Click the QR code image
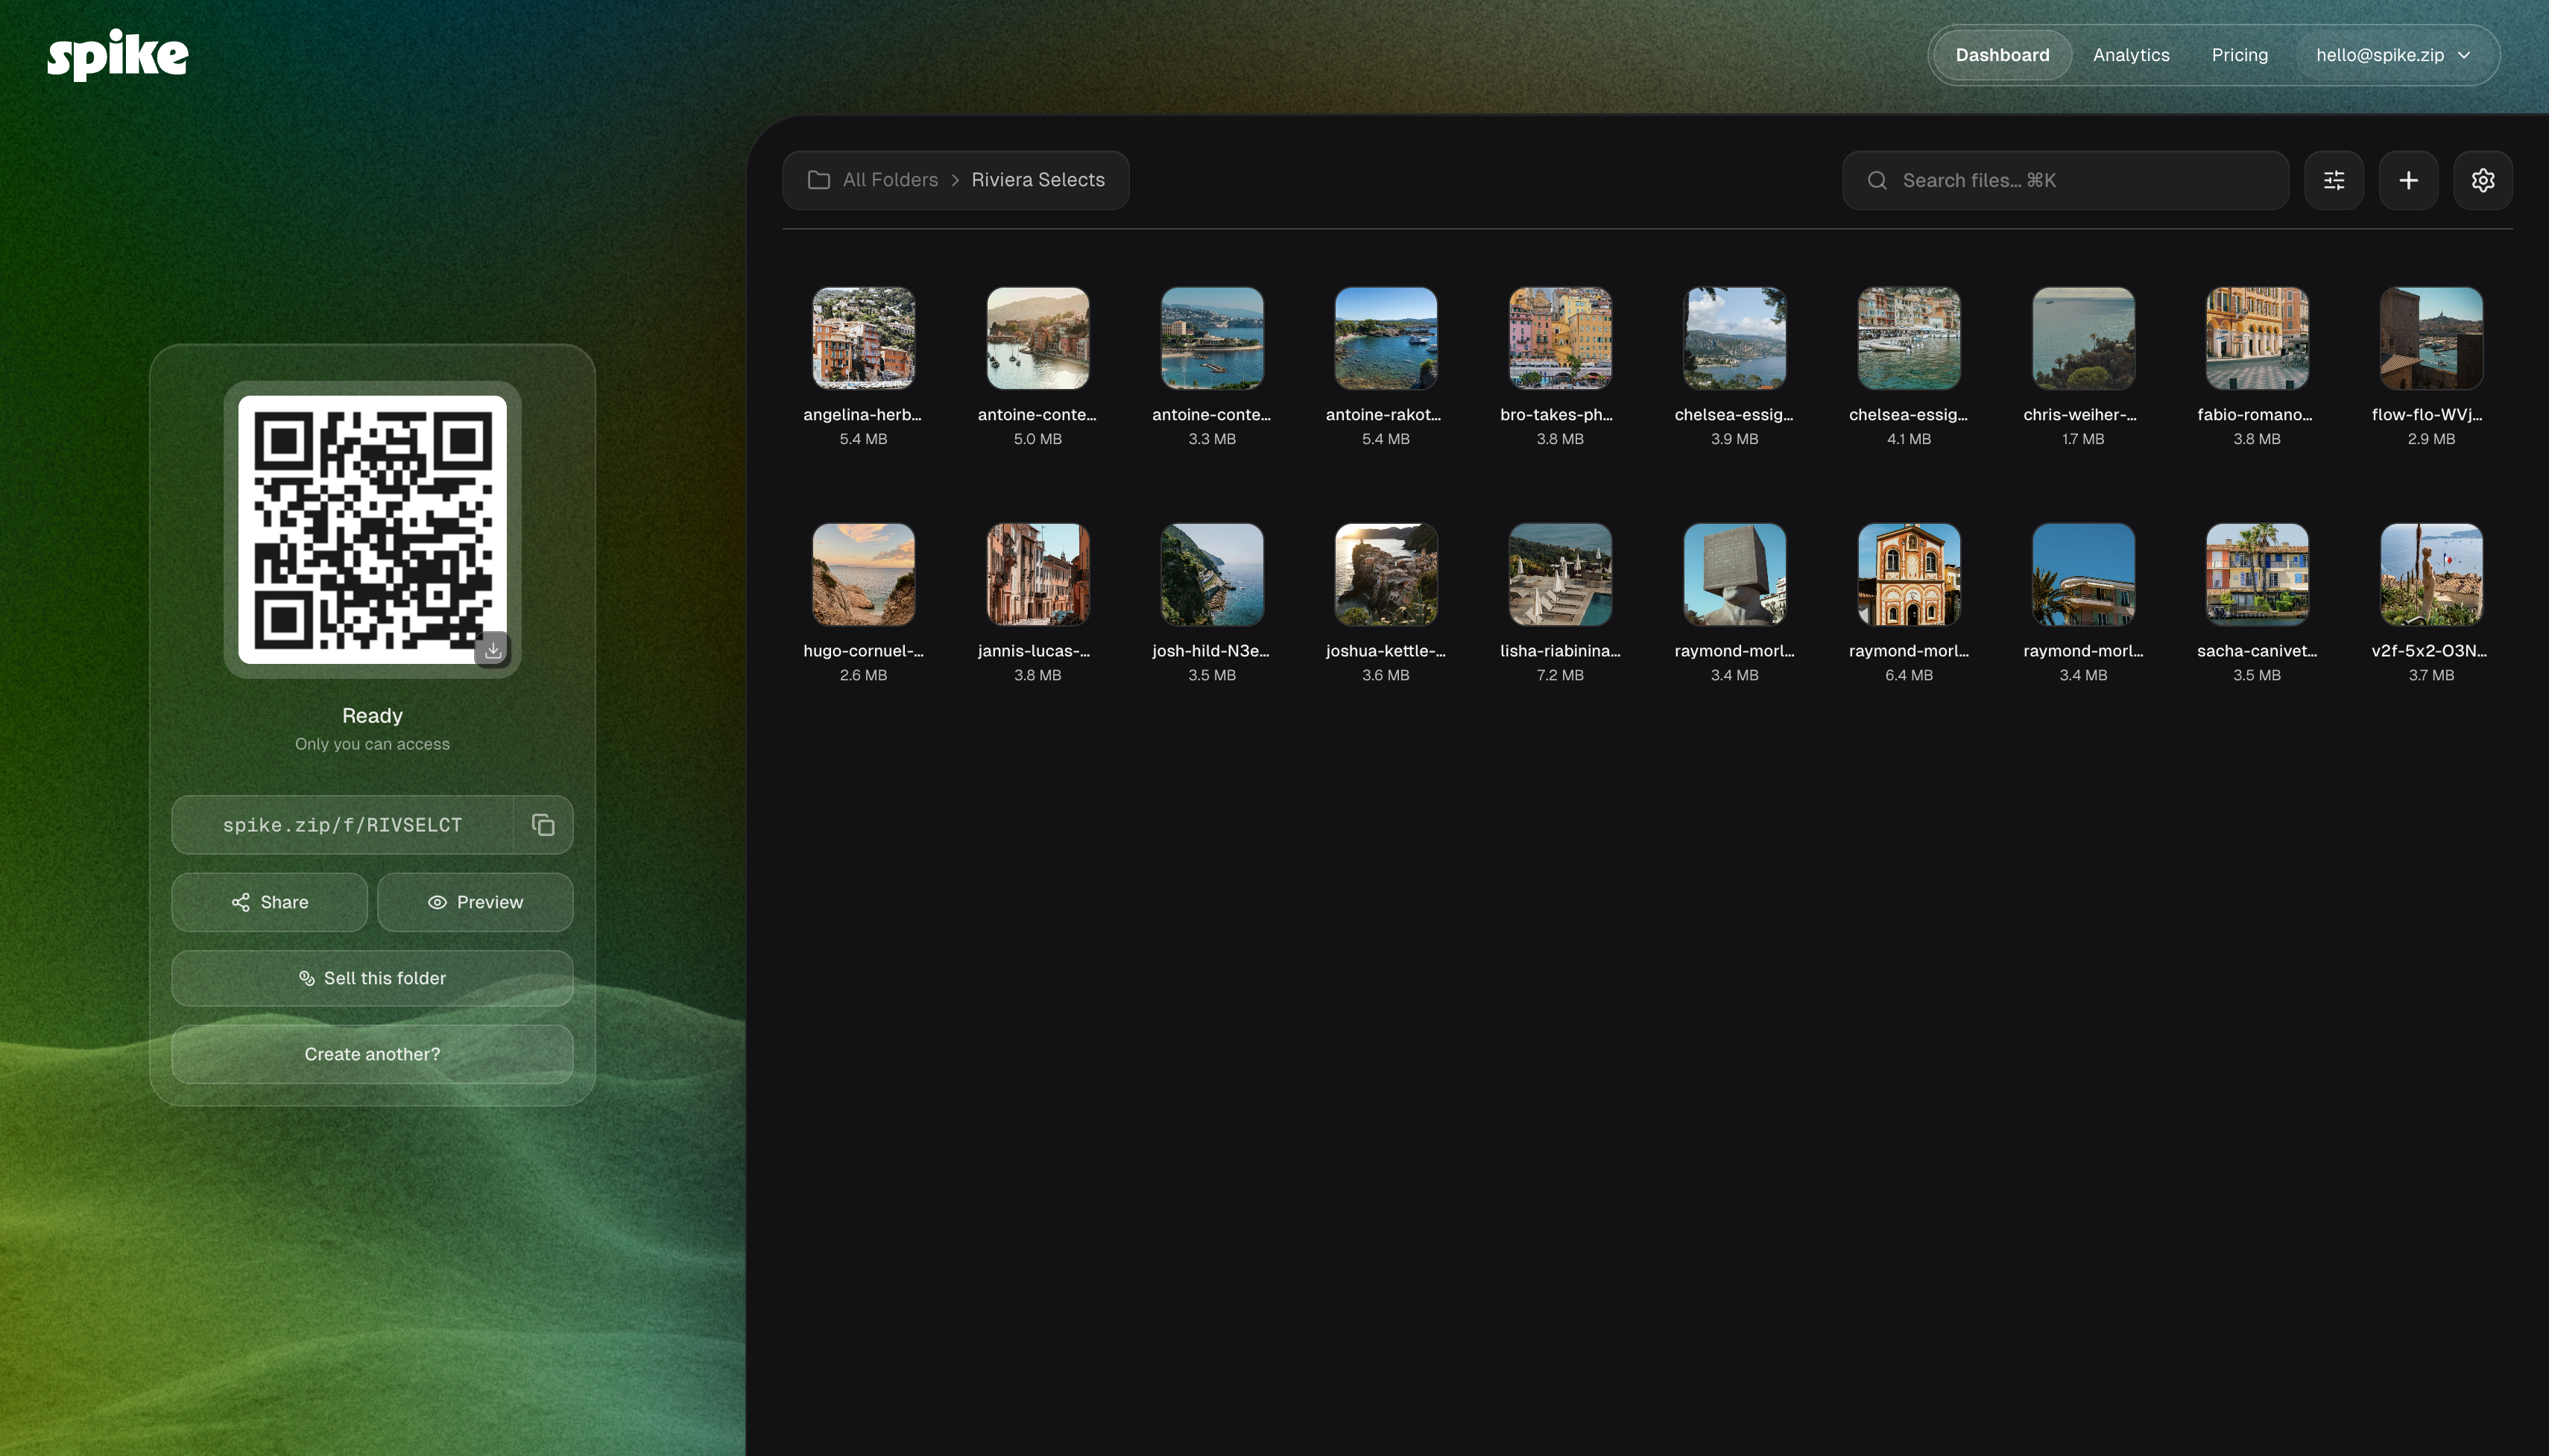The image size is (2549, 1456). click(x=372, y=529)
